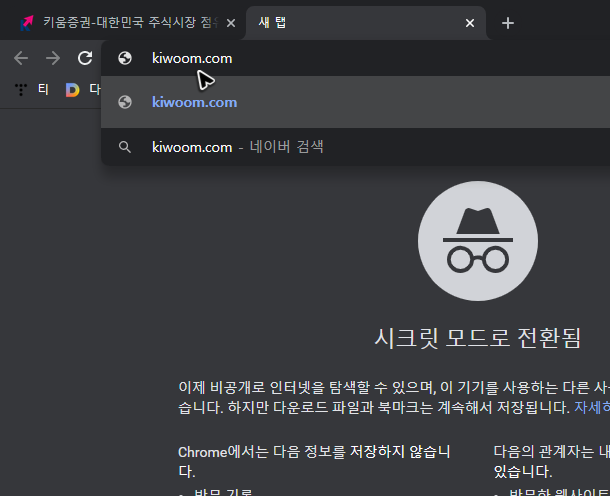Click the globe icon of highlighted suggestion
The height and width of the screenshot is (496, 610).
[125, 102]
